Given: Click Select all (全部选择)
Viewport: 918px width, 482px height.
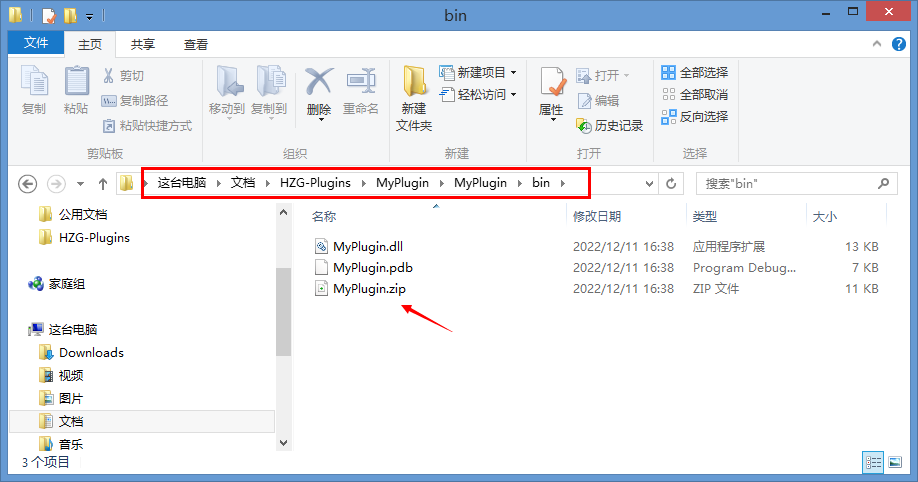Looking at the screenshot, I should 695,73.
